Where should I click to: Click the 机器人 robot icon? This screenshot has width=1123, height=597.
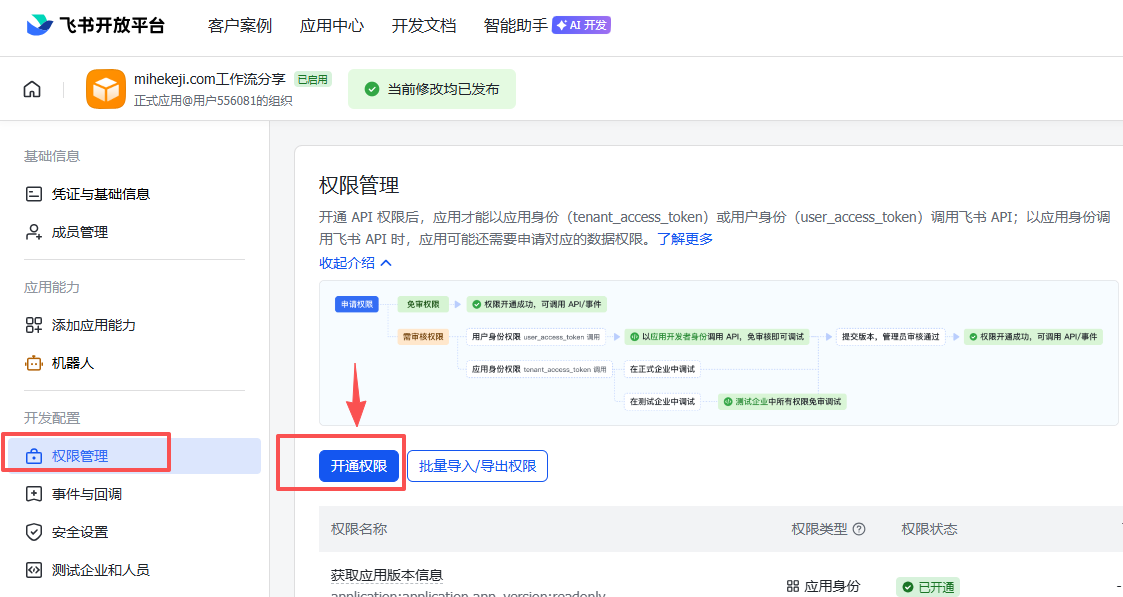pyautogui.click(x=34, y=363)
